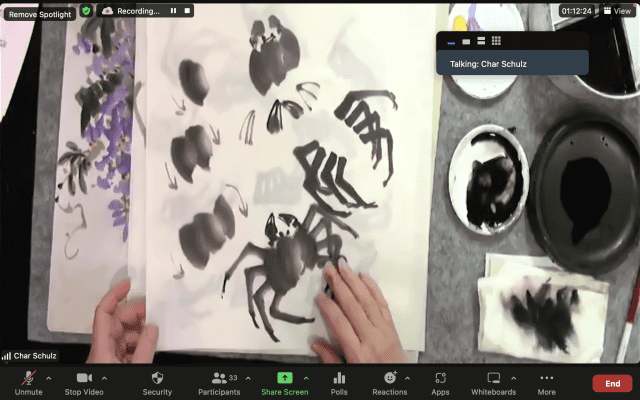640x400 pixels.
Task: Stop the cloud recording
Action: click(x=187, y=11)
